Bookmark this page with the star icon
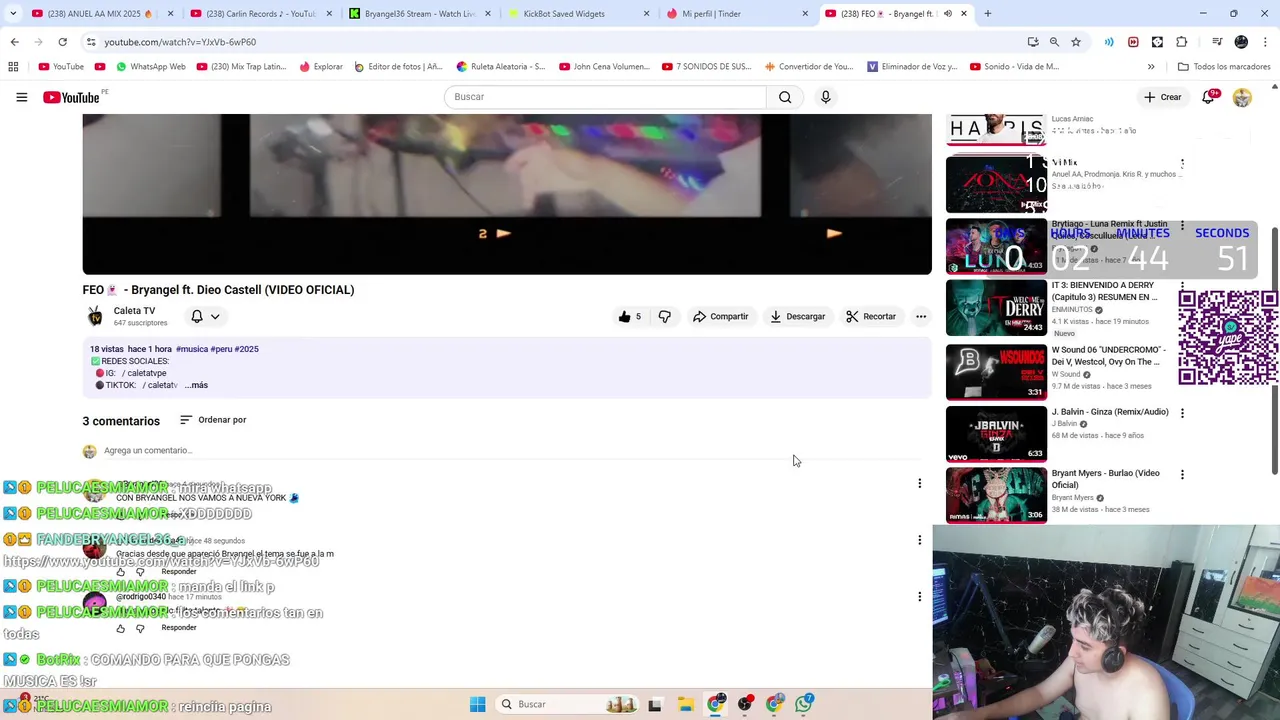1280x720 pixels. [1076, 42]
